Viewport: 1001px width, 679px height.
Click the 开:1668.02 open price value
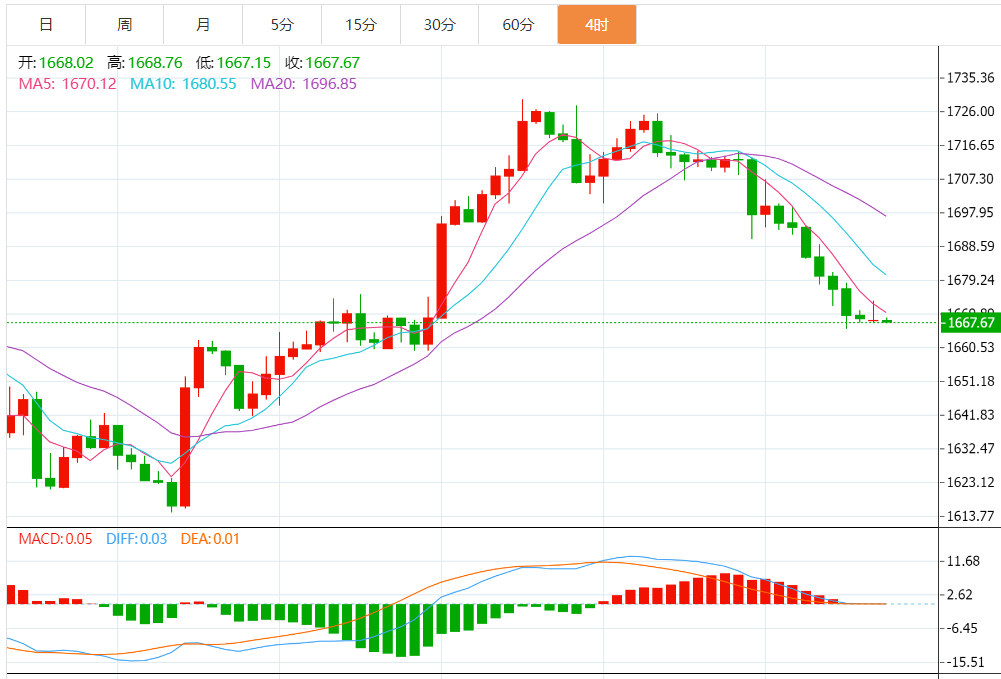click(56, 63)
